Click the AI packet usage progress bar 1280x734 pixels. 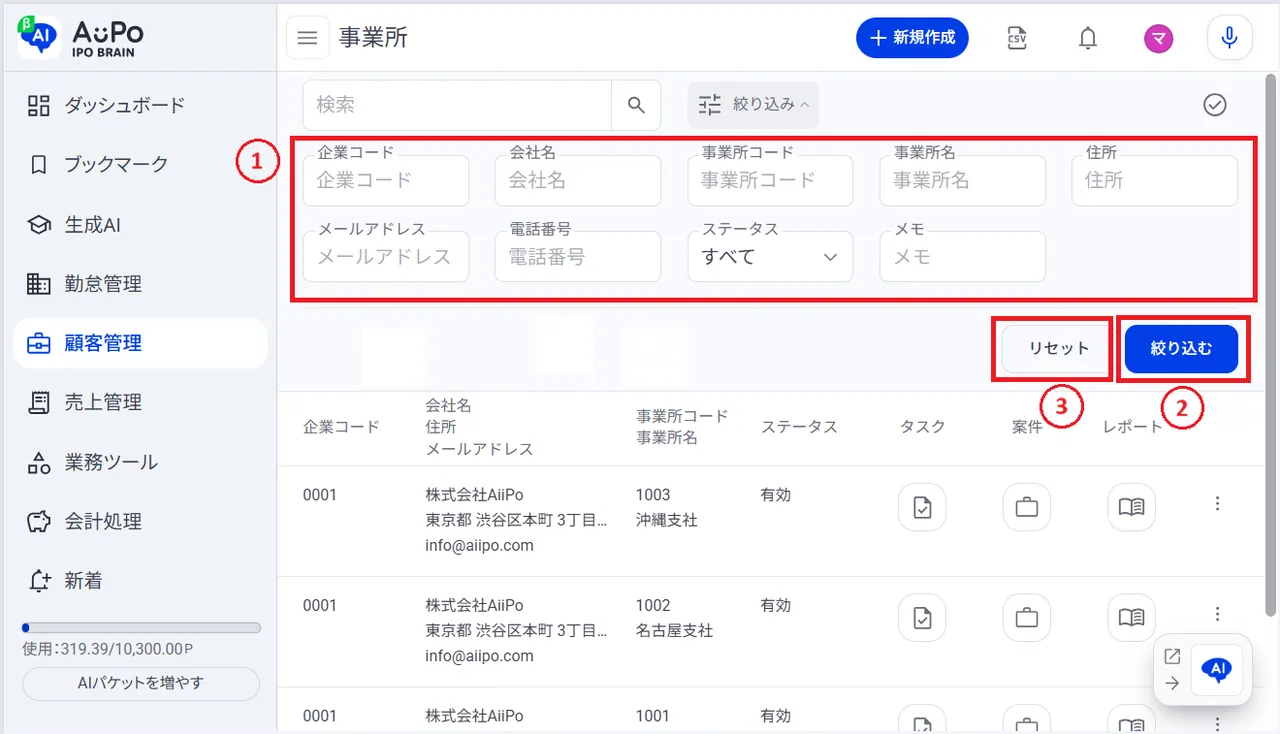coord(141,628)
